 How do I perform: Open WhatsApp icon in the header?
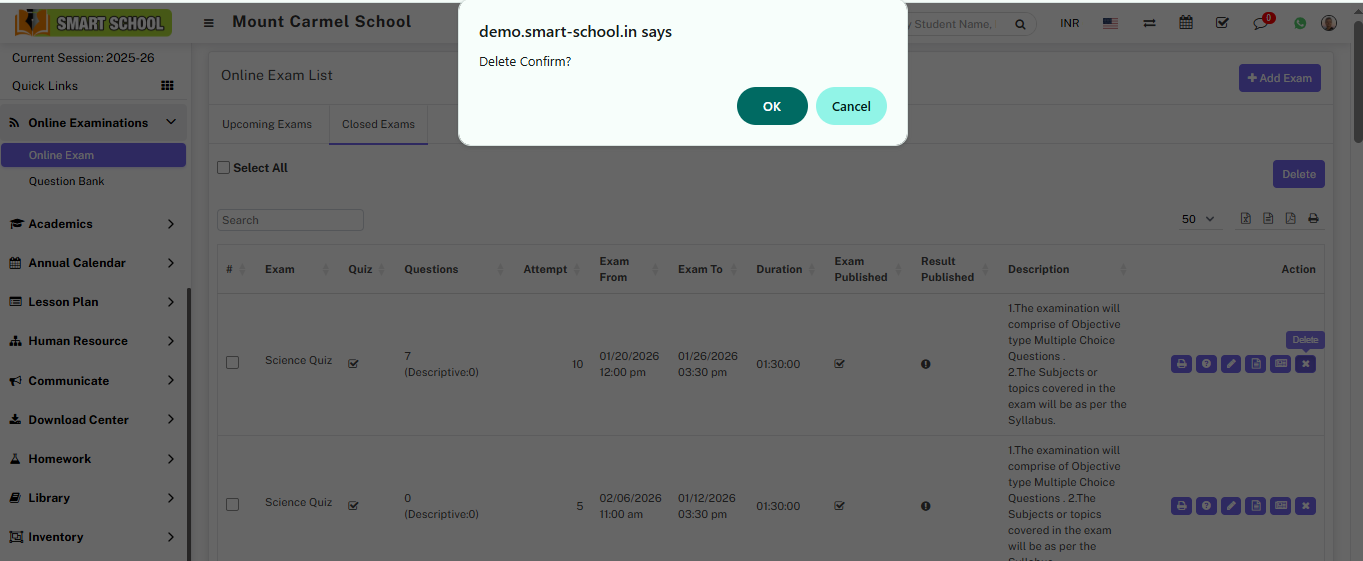coord(1299,23)
